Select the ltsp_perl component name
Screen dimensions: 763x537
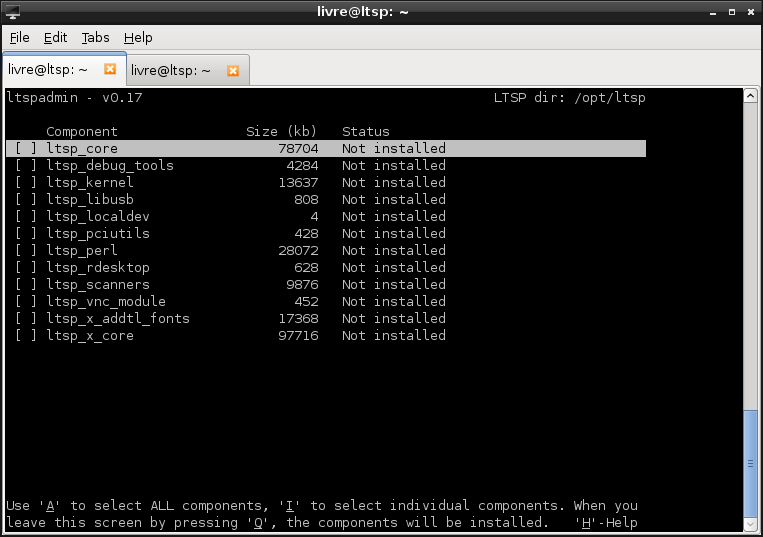[82, 251]
